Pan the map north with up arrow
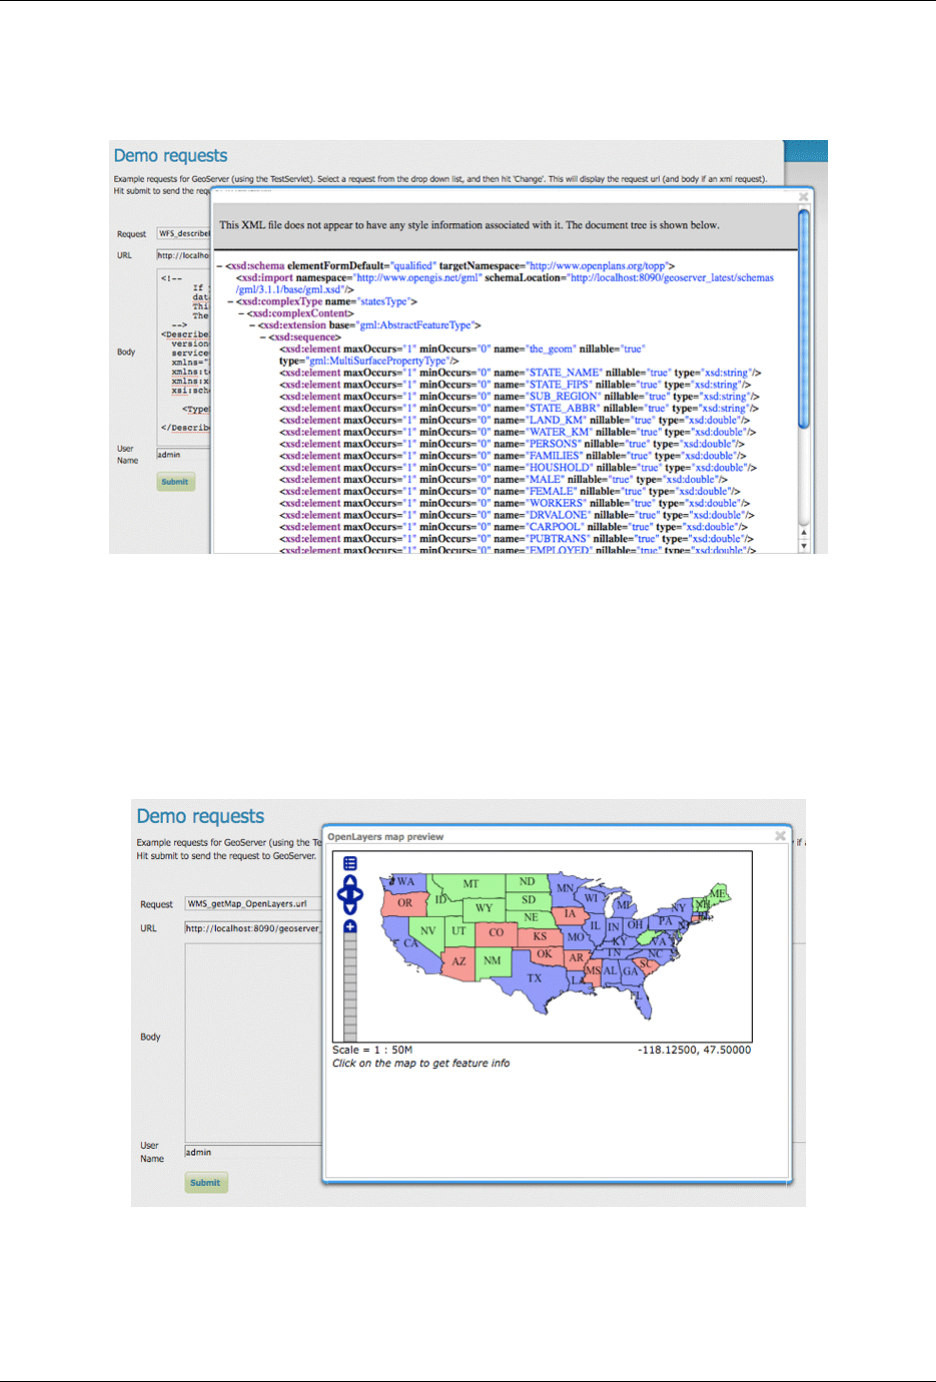Viewport: 936px width, 1382px height. [350, 881]
